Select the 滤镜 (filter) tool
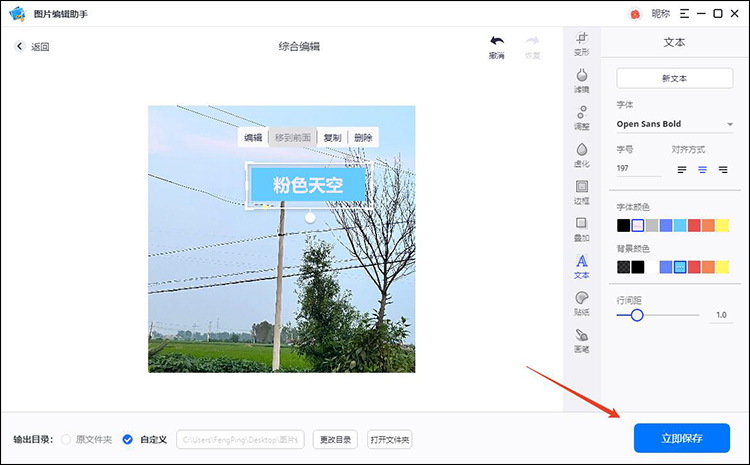The height and width of the screenshot is (465, 750). 582,80
